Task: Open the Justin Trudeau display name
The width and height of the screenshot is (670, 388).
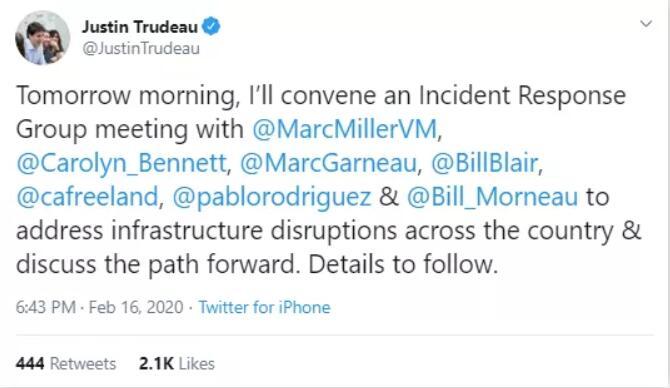Action: pos(140,27)
